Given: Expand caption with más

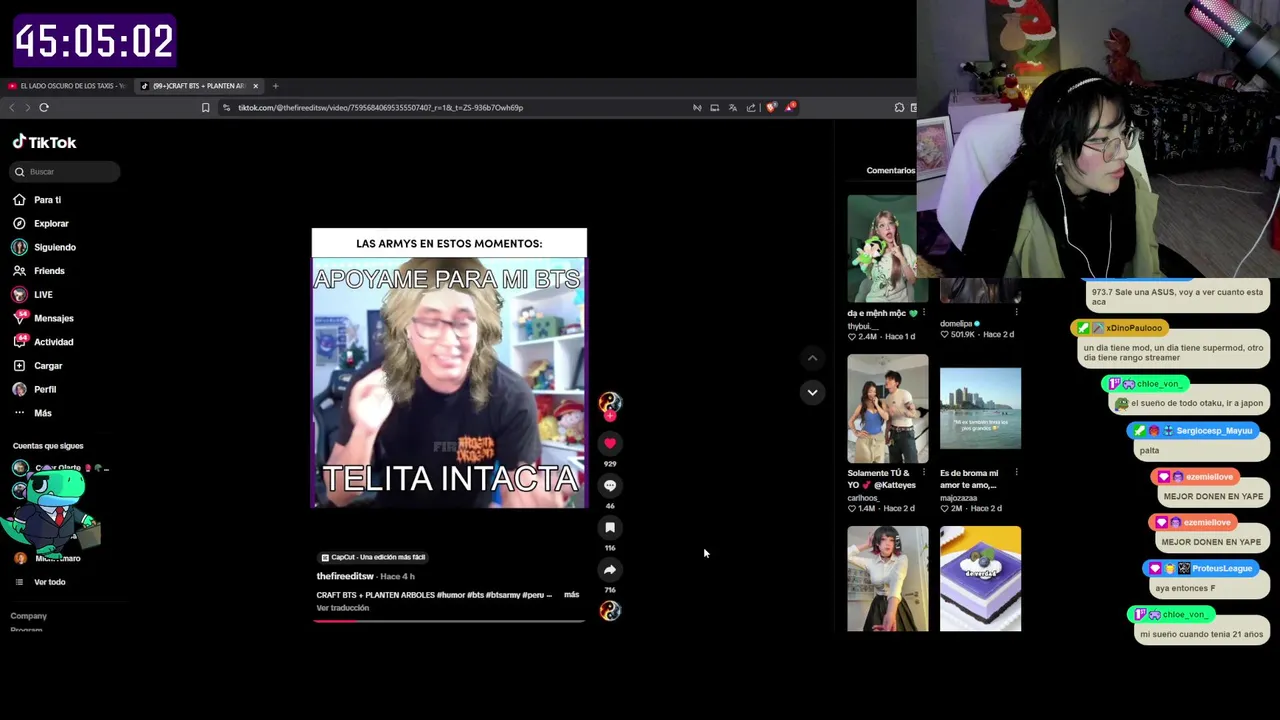Looking at the screenshot, I should pos(571,595).
